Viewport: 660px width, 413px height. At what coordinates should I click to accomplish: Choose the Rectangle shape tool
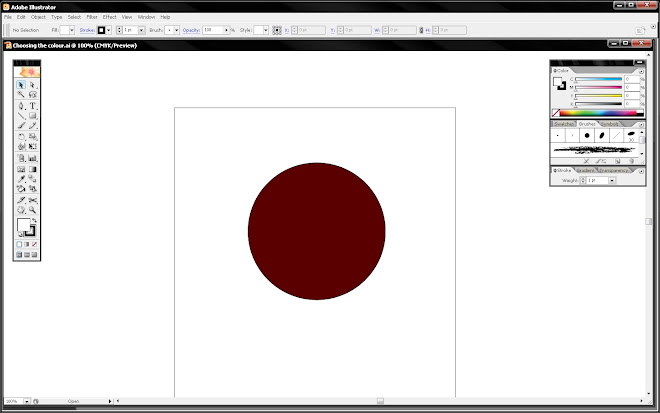tap(32, 115)
